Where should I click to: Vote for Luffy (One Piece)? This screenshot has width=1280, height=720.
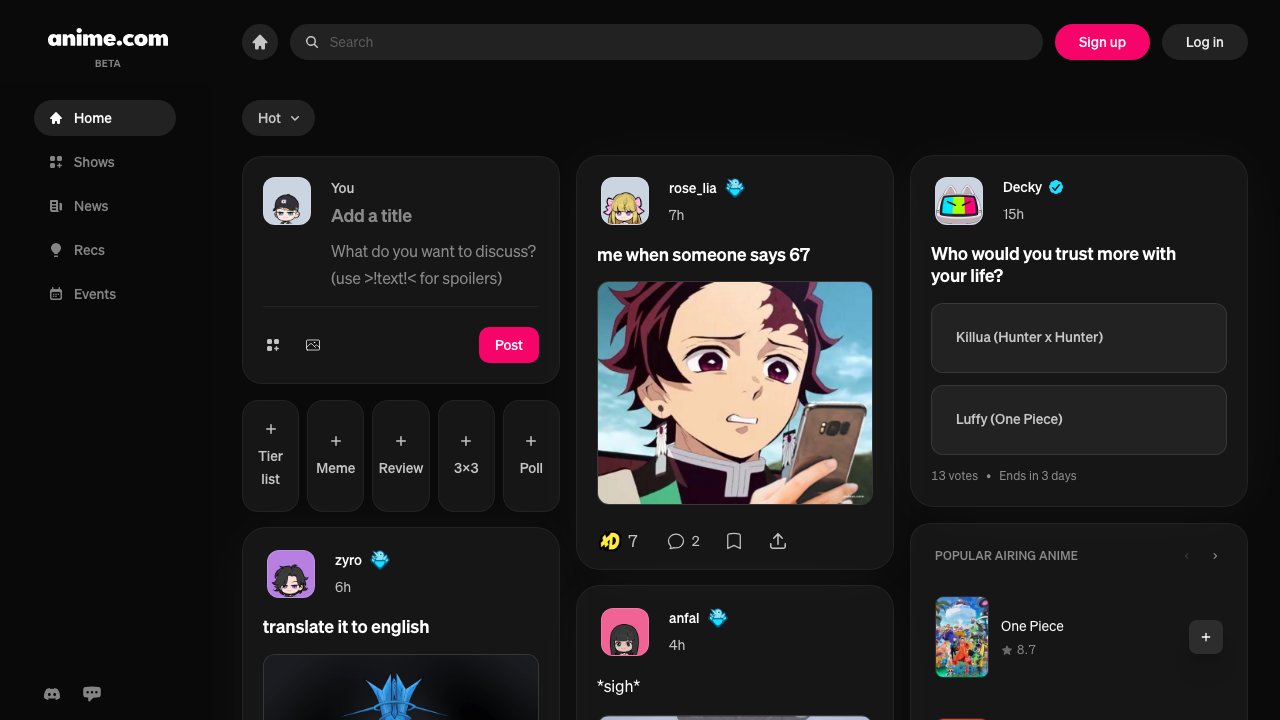[1079, 420]
